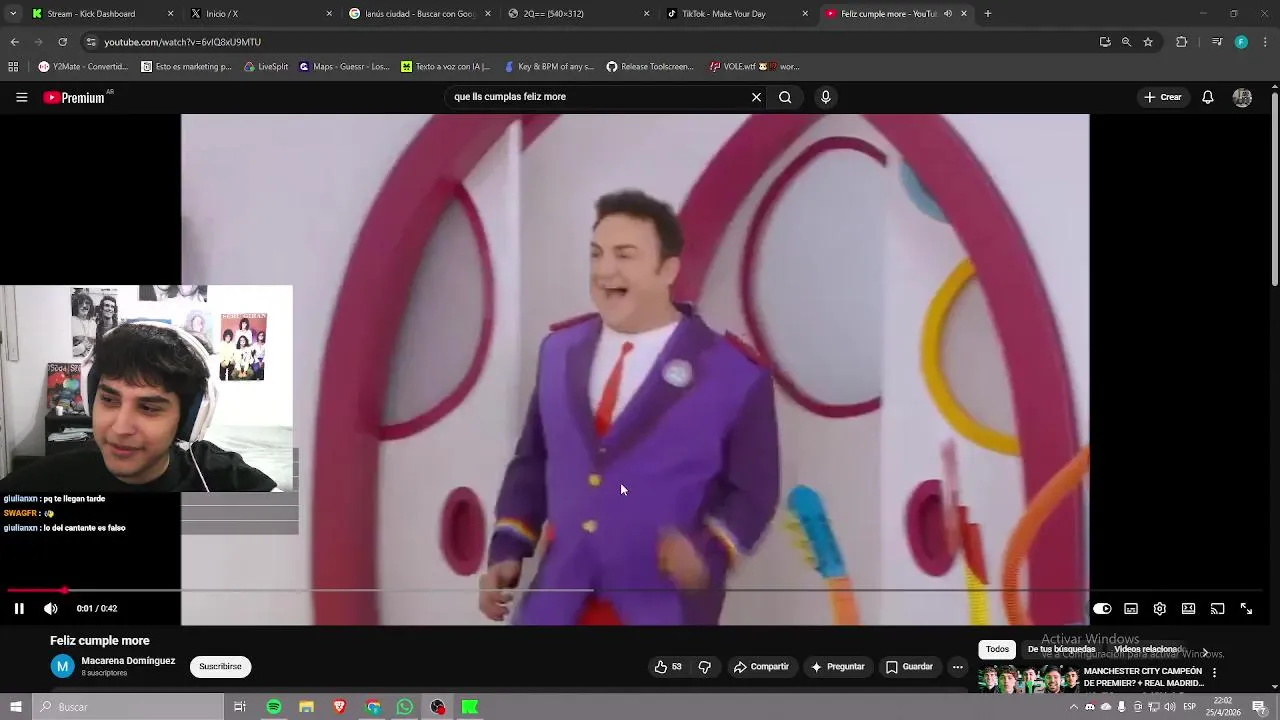Select the De tus búsquedas chip
Viewport: 1280px width, 720px height.
(1061, 649)
